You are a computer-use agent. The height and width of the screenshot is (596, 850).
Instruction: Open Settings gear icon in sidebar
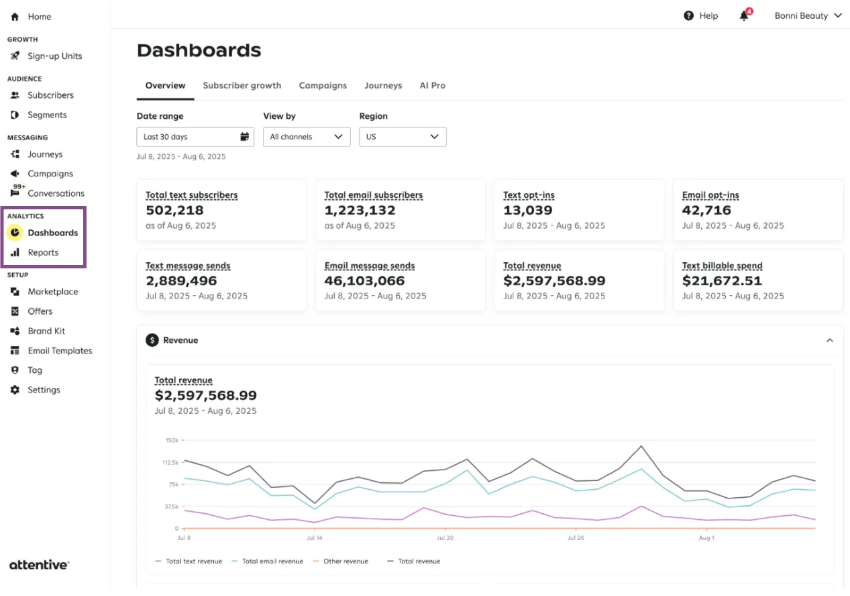click(x=15, y=390)
